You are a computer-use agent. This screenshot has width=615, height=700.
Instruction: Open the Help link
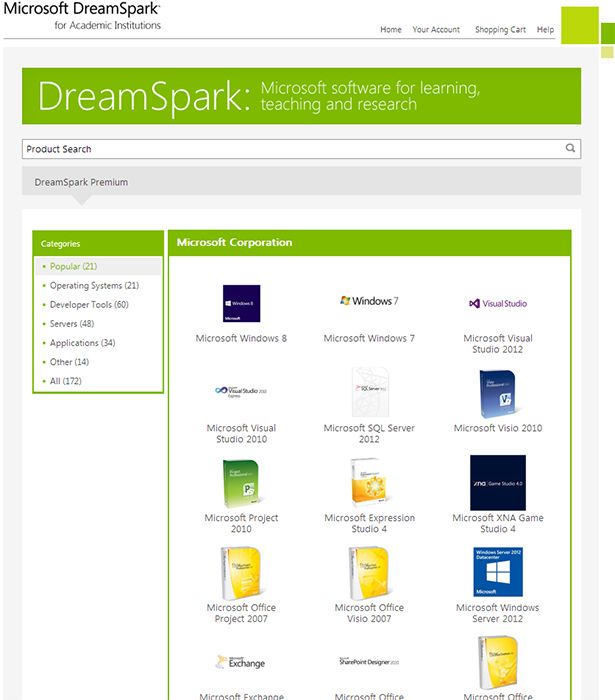545,30
